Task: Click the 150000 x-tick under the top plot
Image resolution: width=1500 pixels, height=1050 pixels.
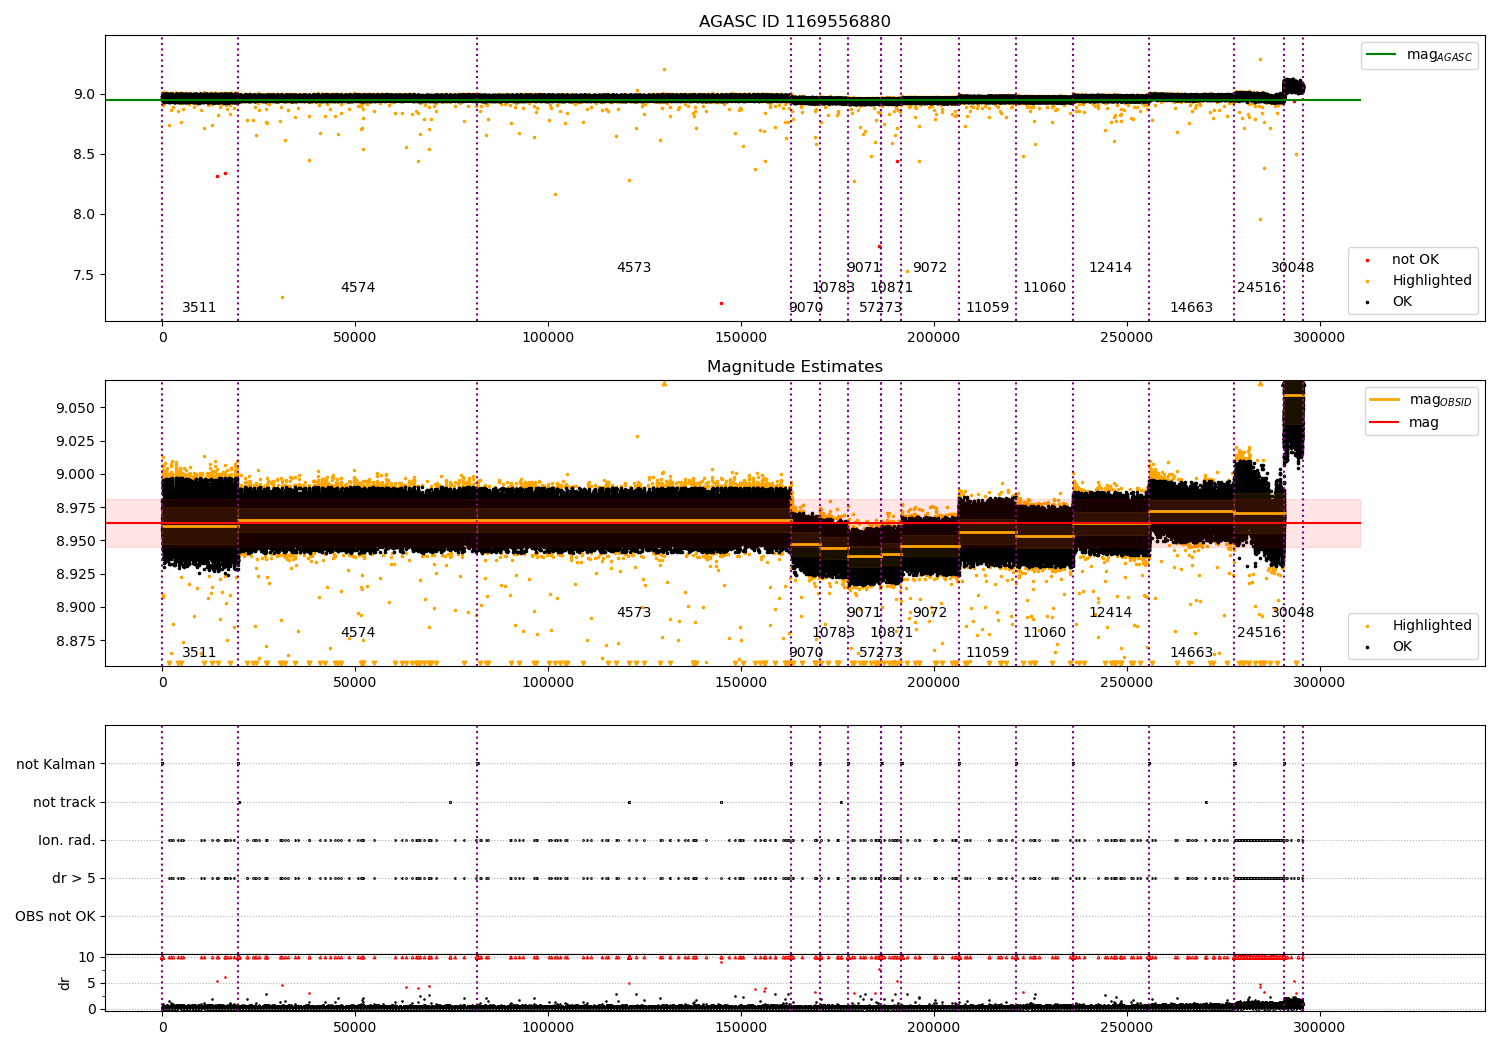Action: (x=741, y=338)
